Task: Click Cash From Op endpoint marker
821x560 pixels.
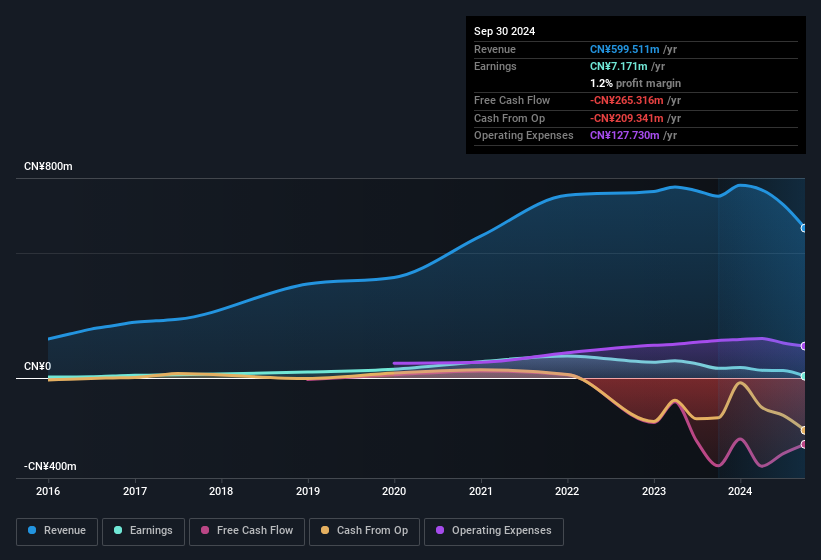Action: pos(804,430)
